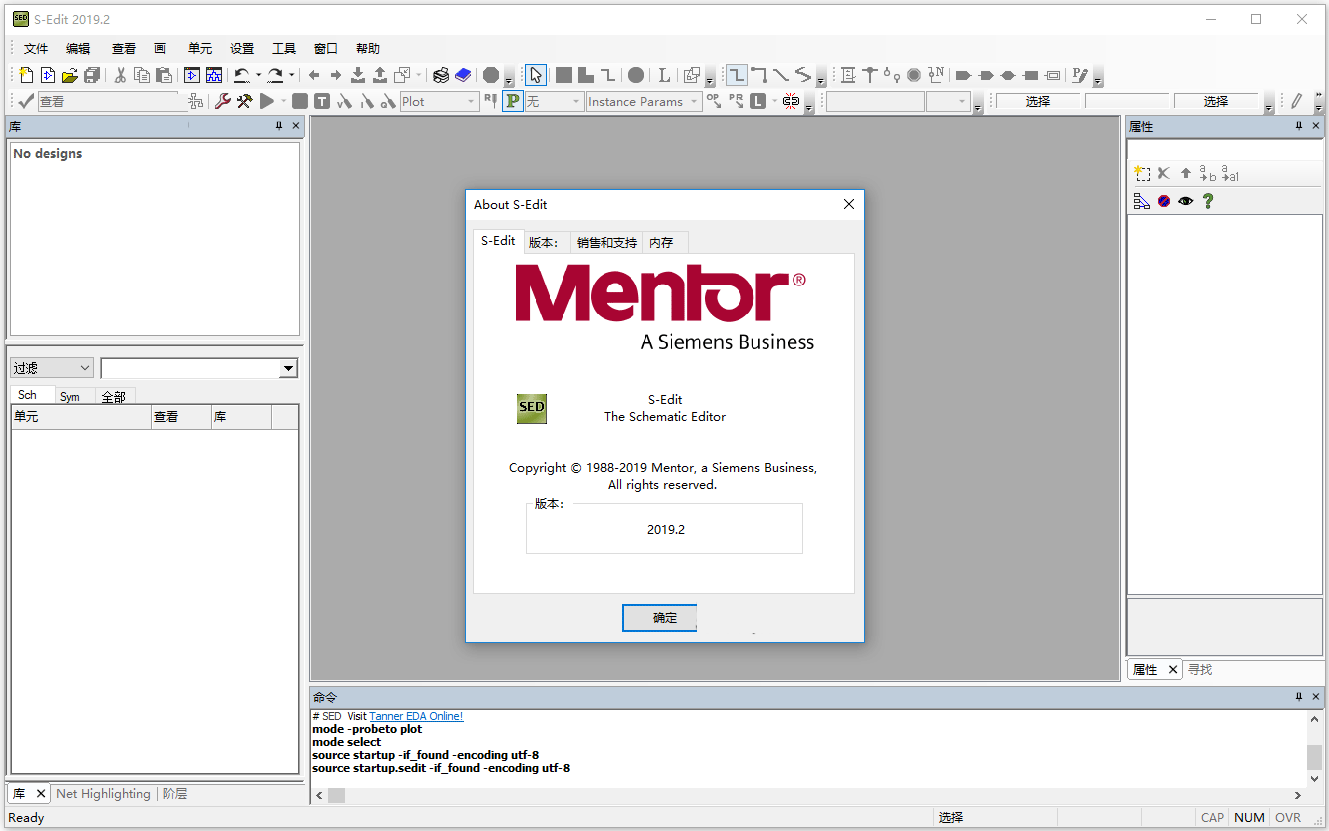Pin the 命令 panel
The image size is (1329, 831).
tap(1299, 697)
